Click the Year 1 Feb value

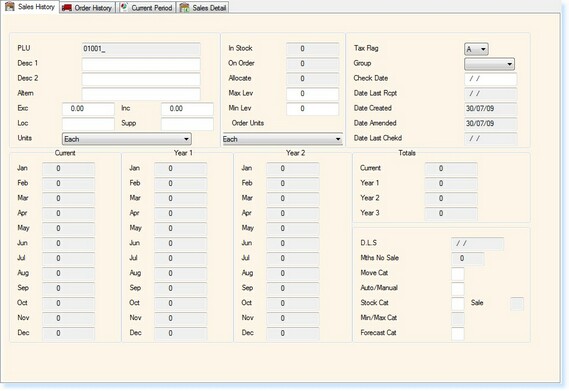181,184
